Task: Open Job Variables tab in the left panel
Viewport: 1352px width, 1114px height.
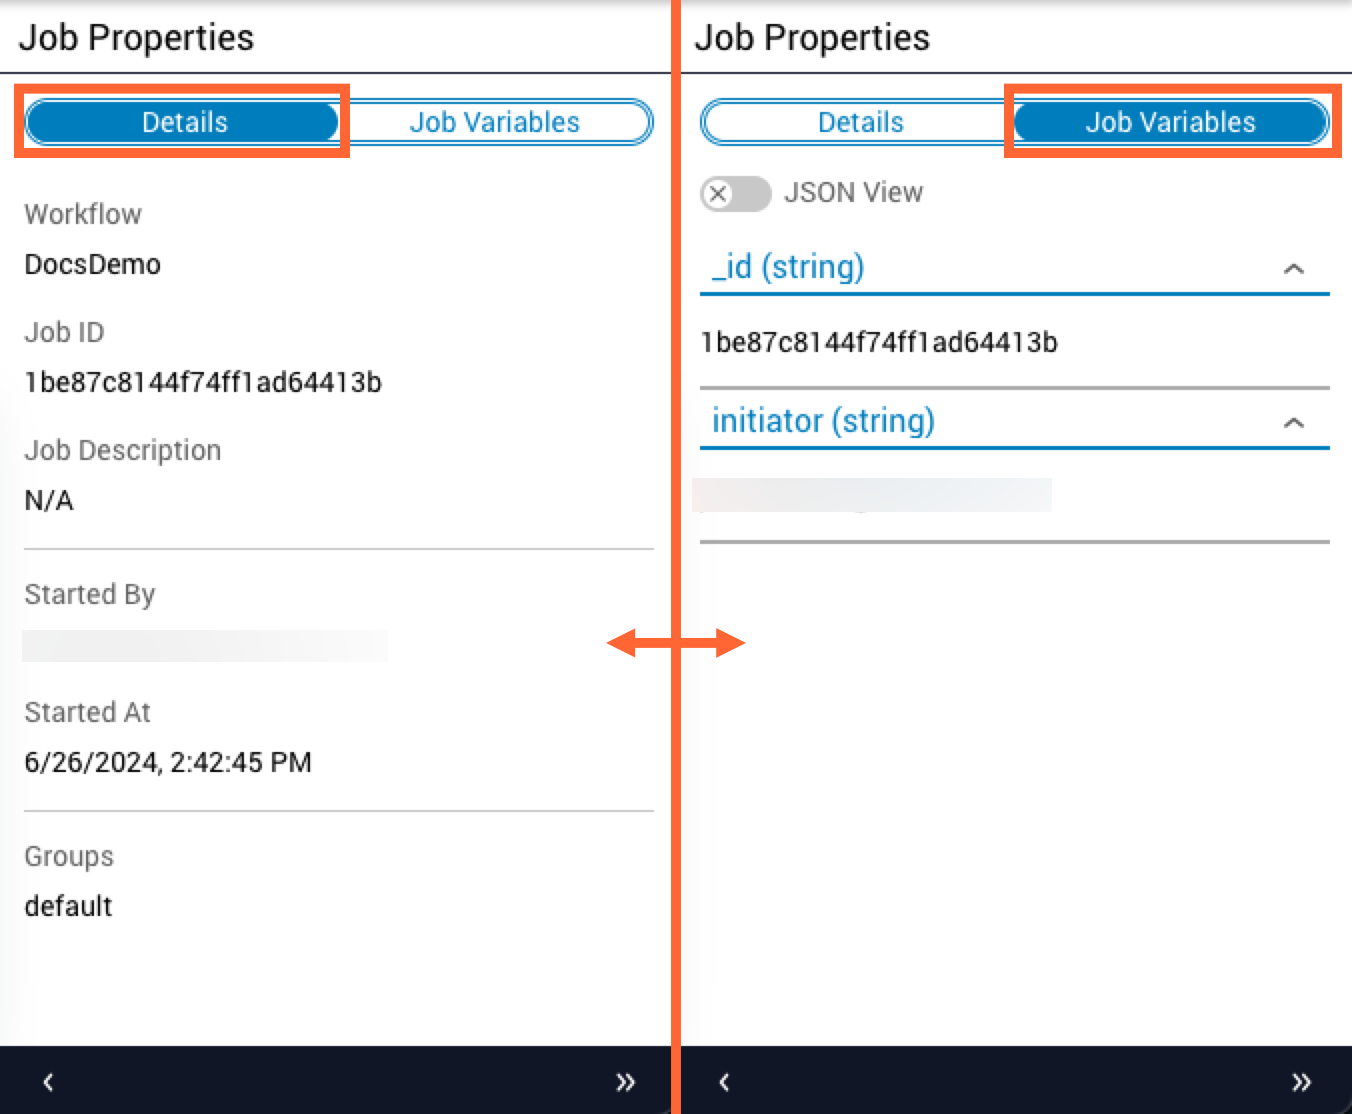Action: coord(494,122)
